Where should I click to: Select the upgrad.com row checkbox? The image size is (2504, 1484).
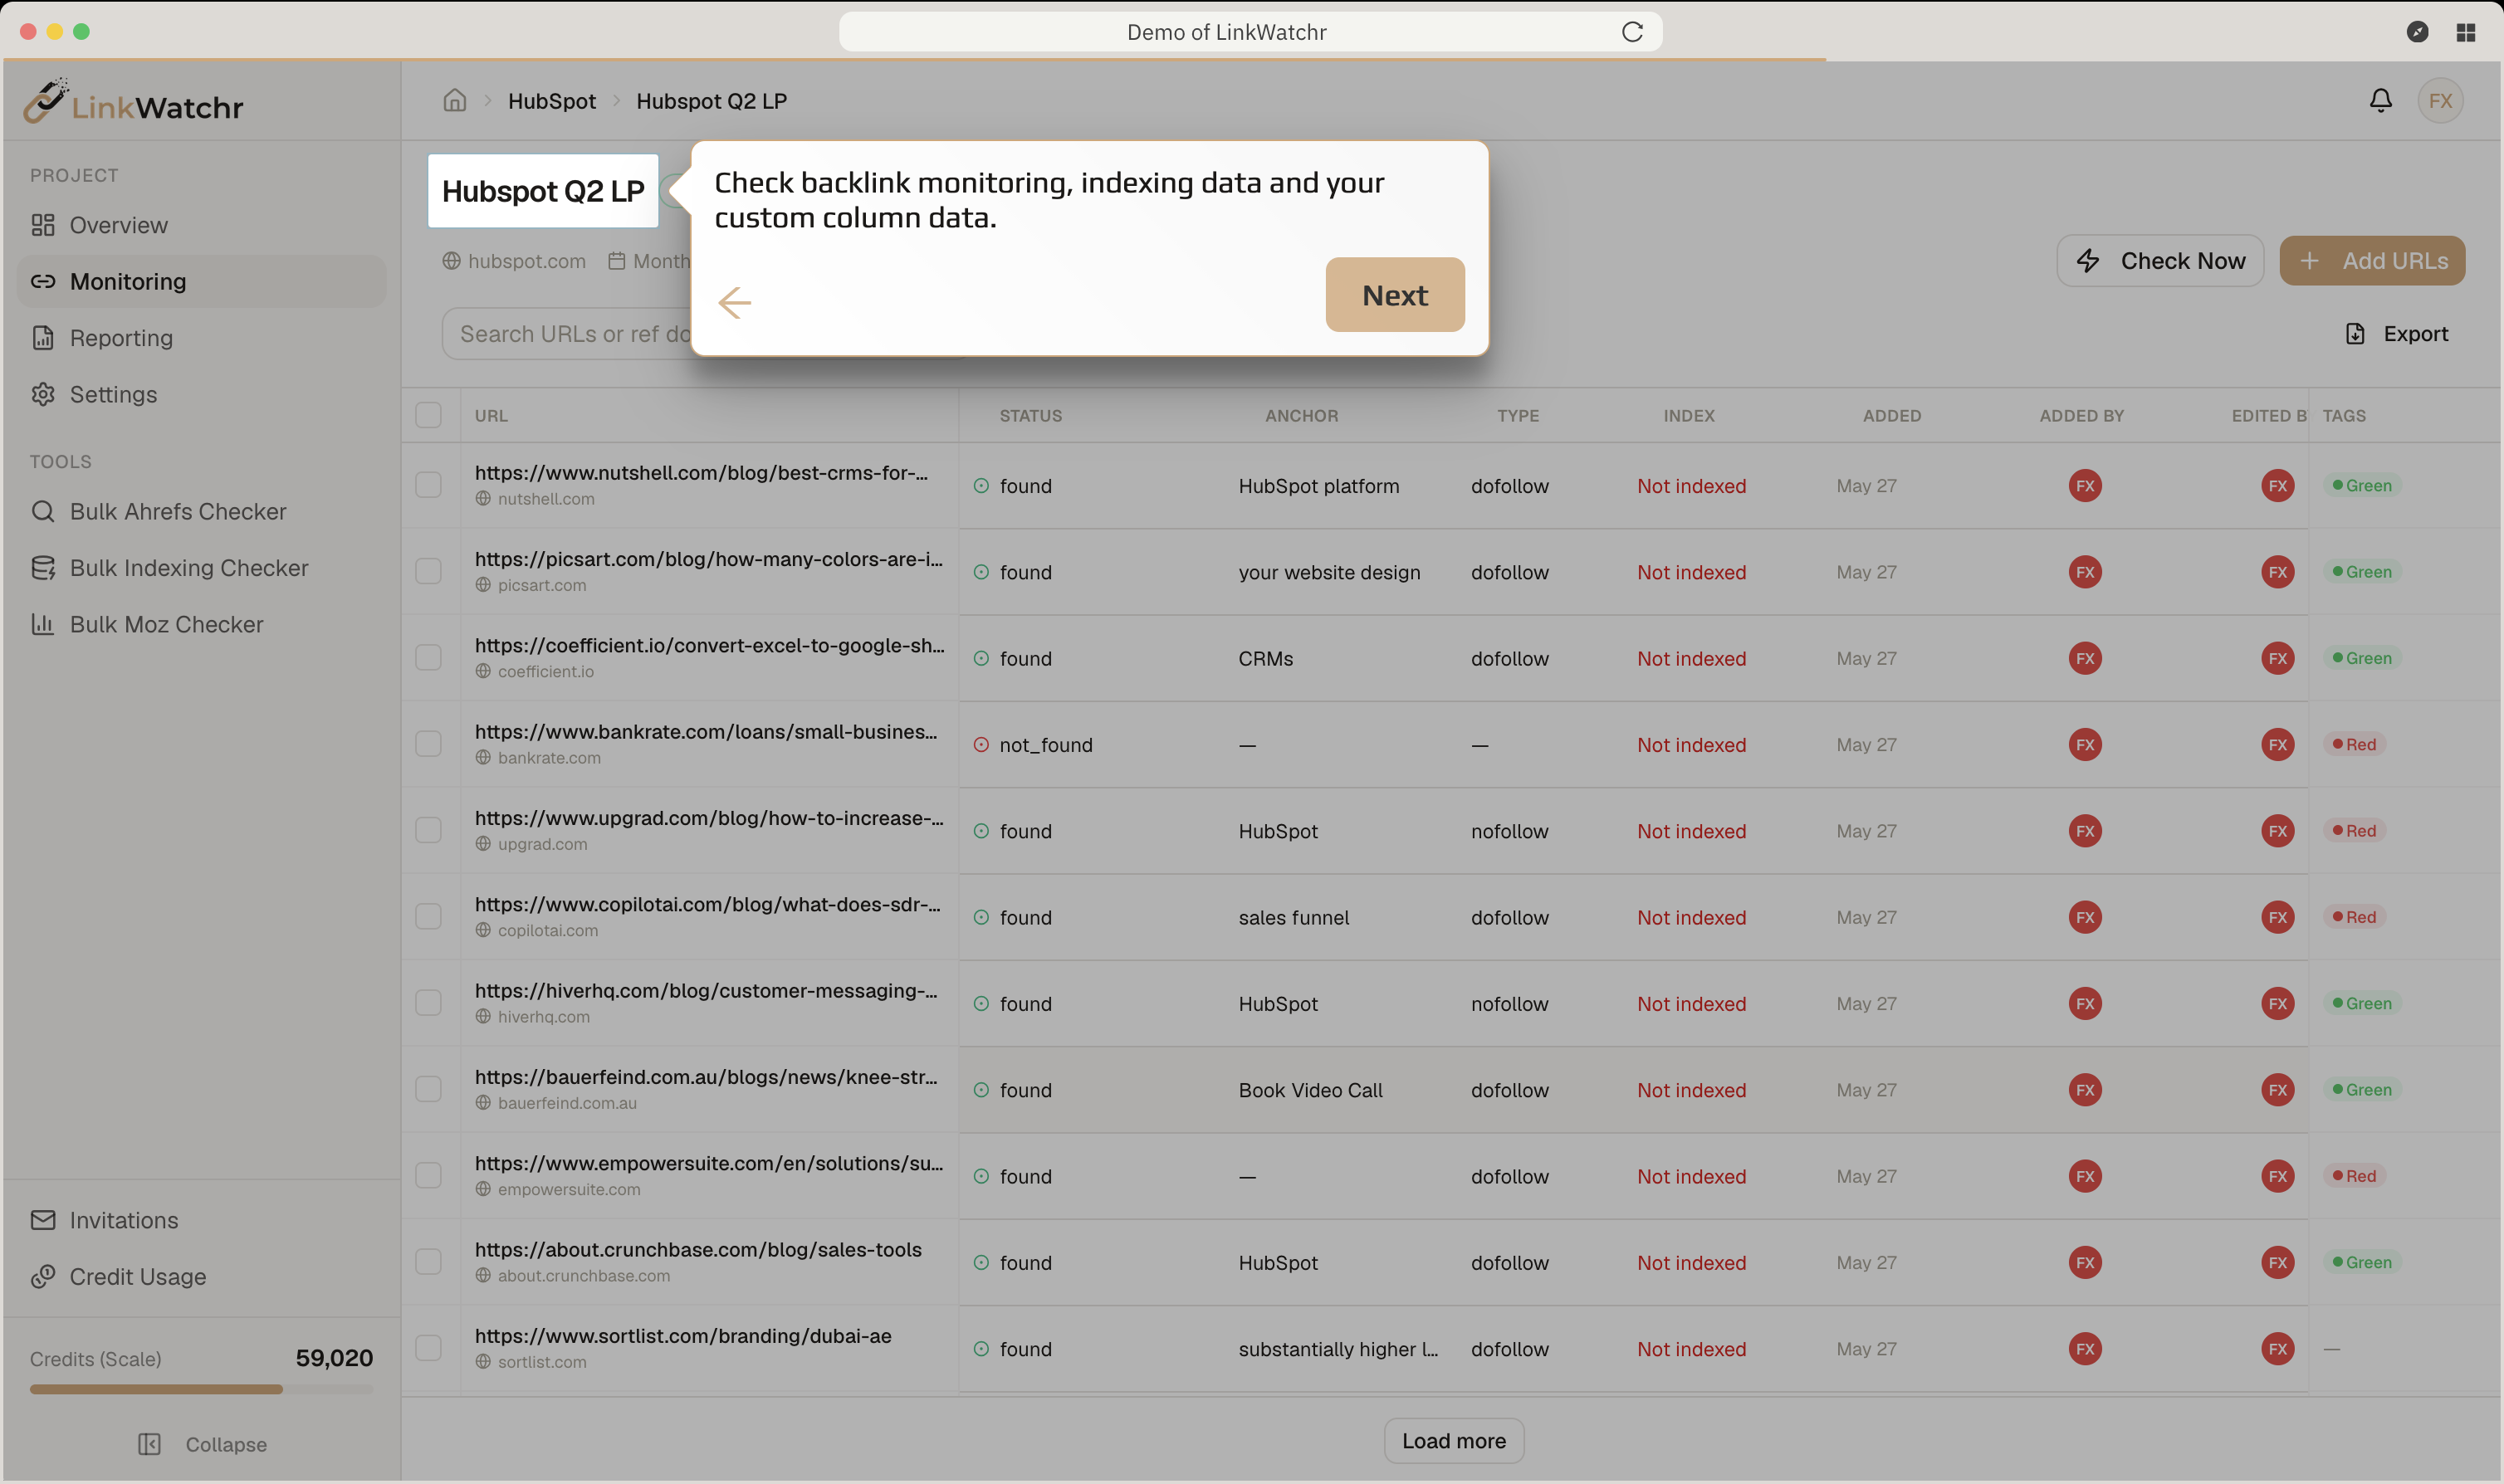pos(428,830)
